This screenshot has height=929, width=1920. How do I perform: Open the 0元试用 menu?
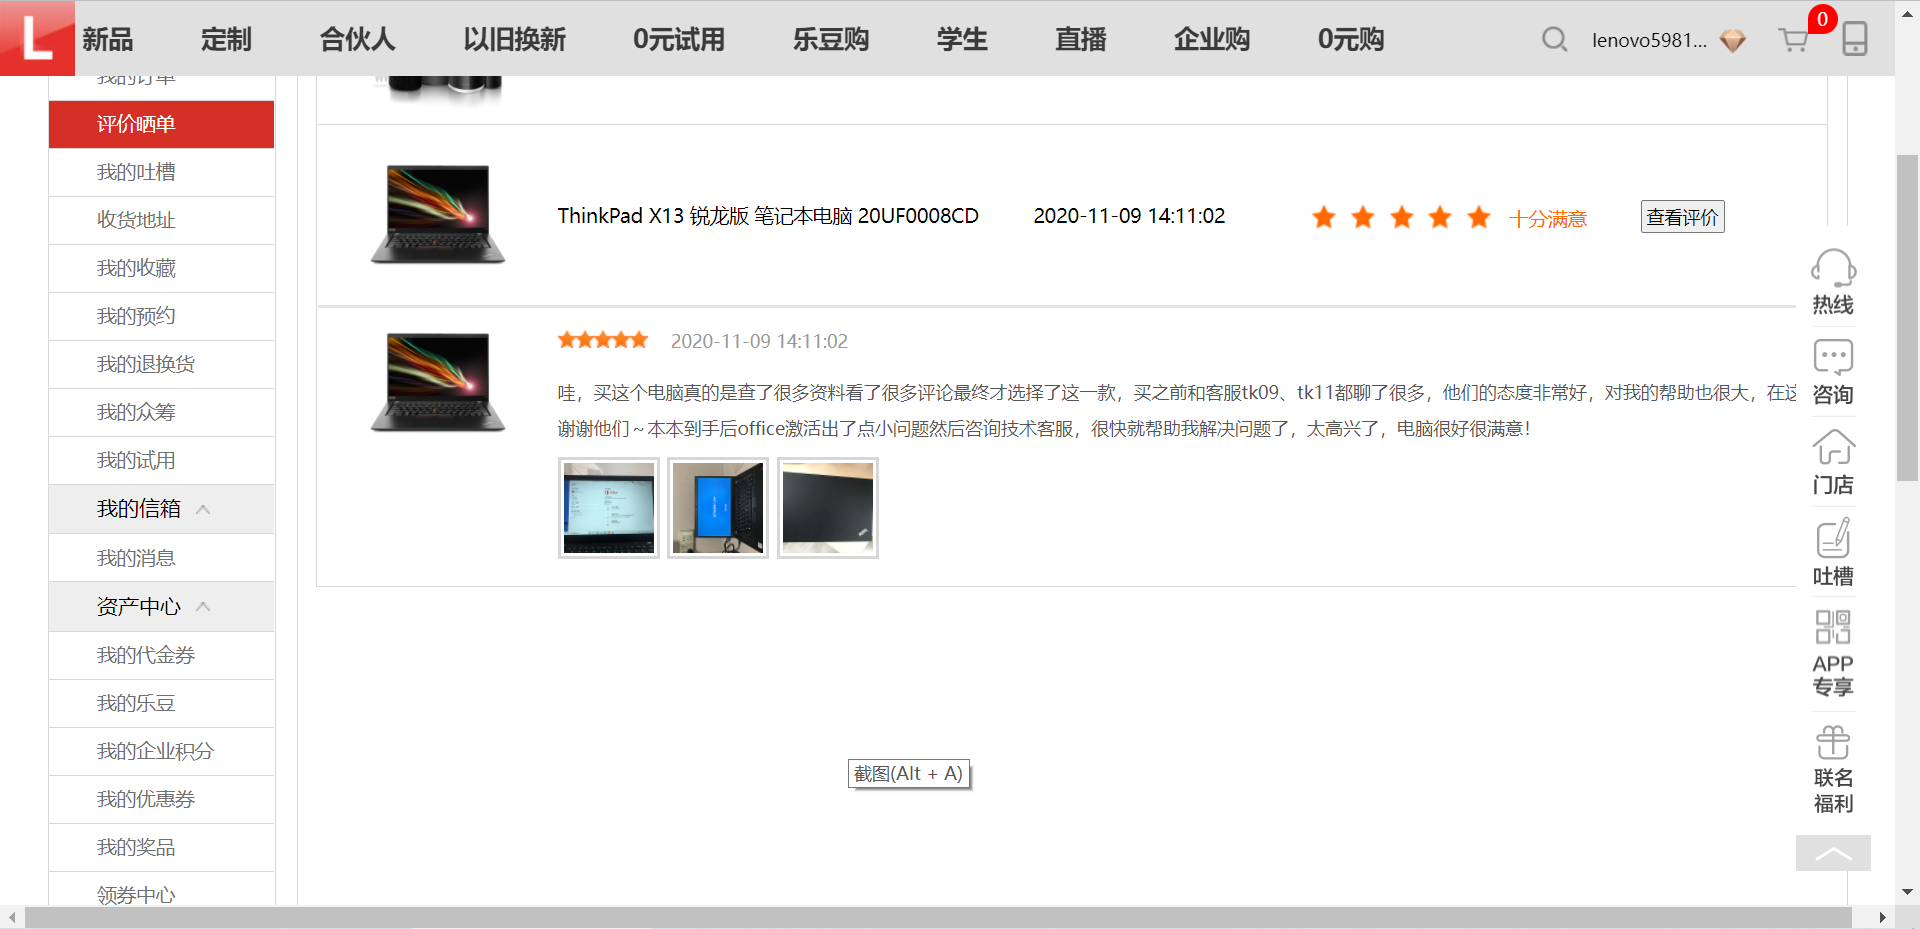678,40
